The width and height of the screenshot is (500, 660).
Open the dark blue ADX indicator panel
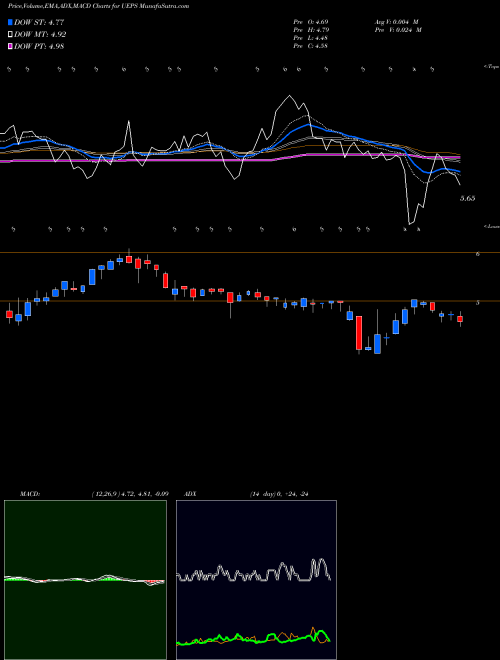tap(256, 580)
